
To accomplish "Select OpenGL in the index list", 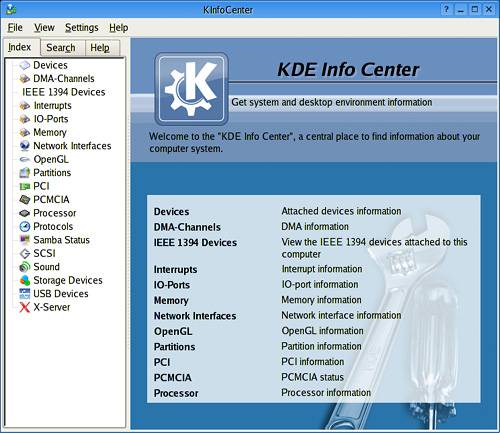I will coord(51,159).
